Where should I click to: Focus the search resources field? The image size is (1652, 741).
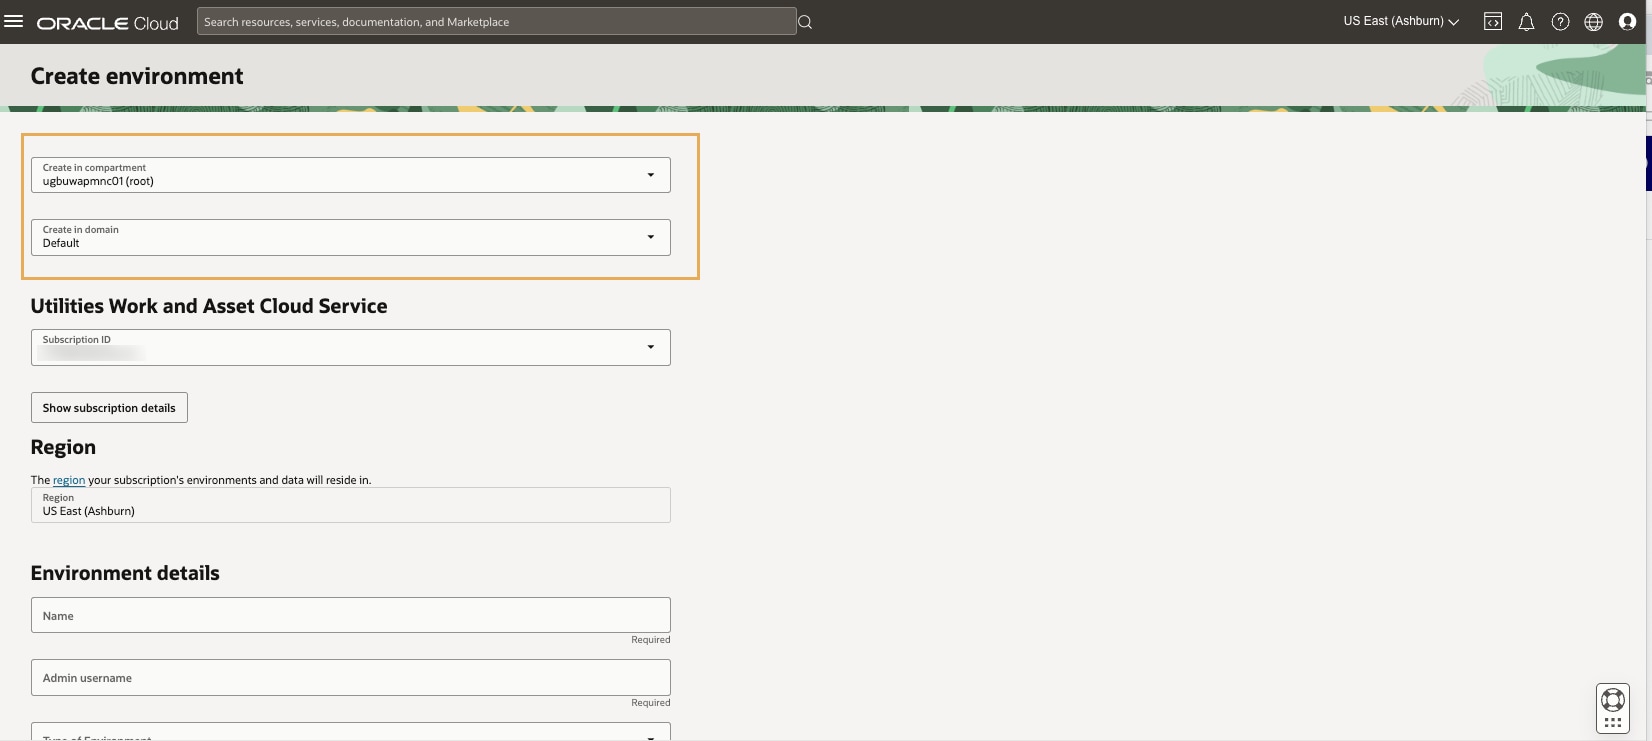pyautogui.click(x=496, y=21)
